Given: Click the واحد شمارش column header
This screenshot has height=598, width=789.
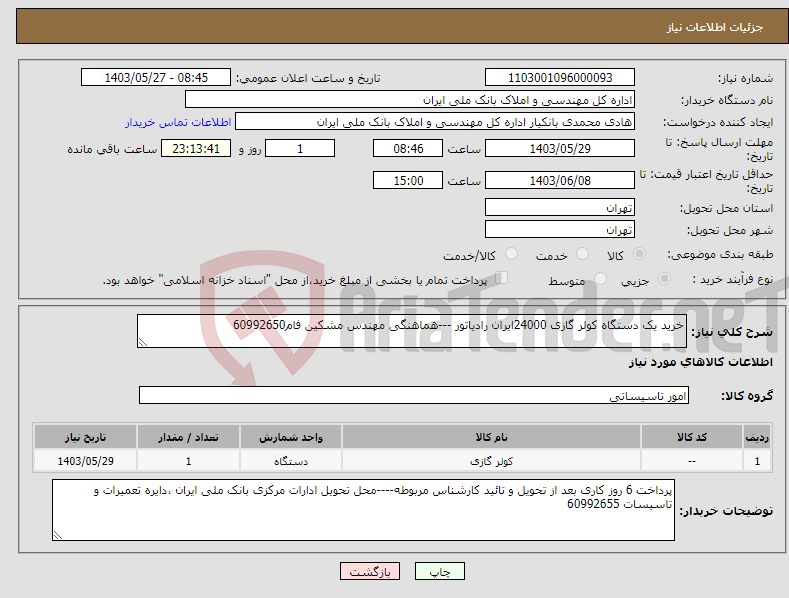Looking at the screenshot, I should pos(290,437).
